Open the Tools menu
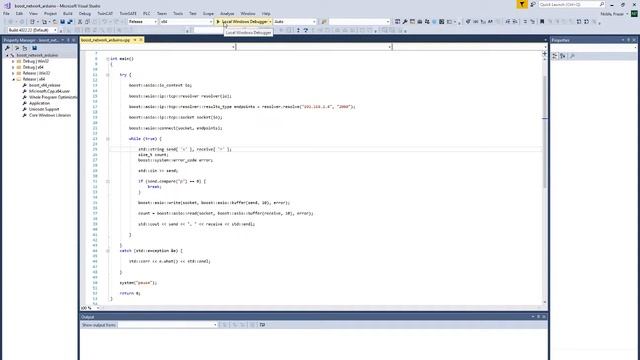 178,13
